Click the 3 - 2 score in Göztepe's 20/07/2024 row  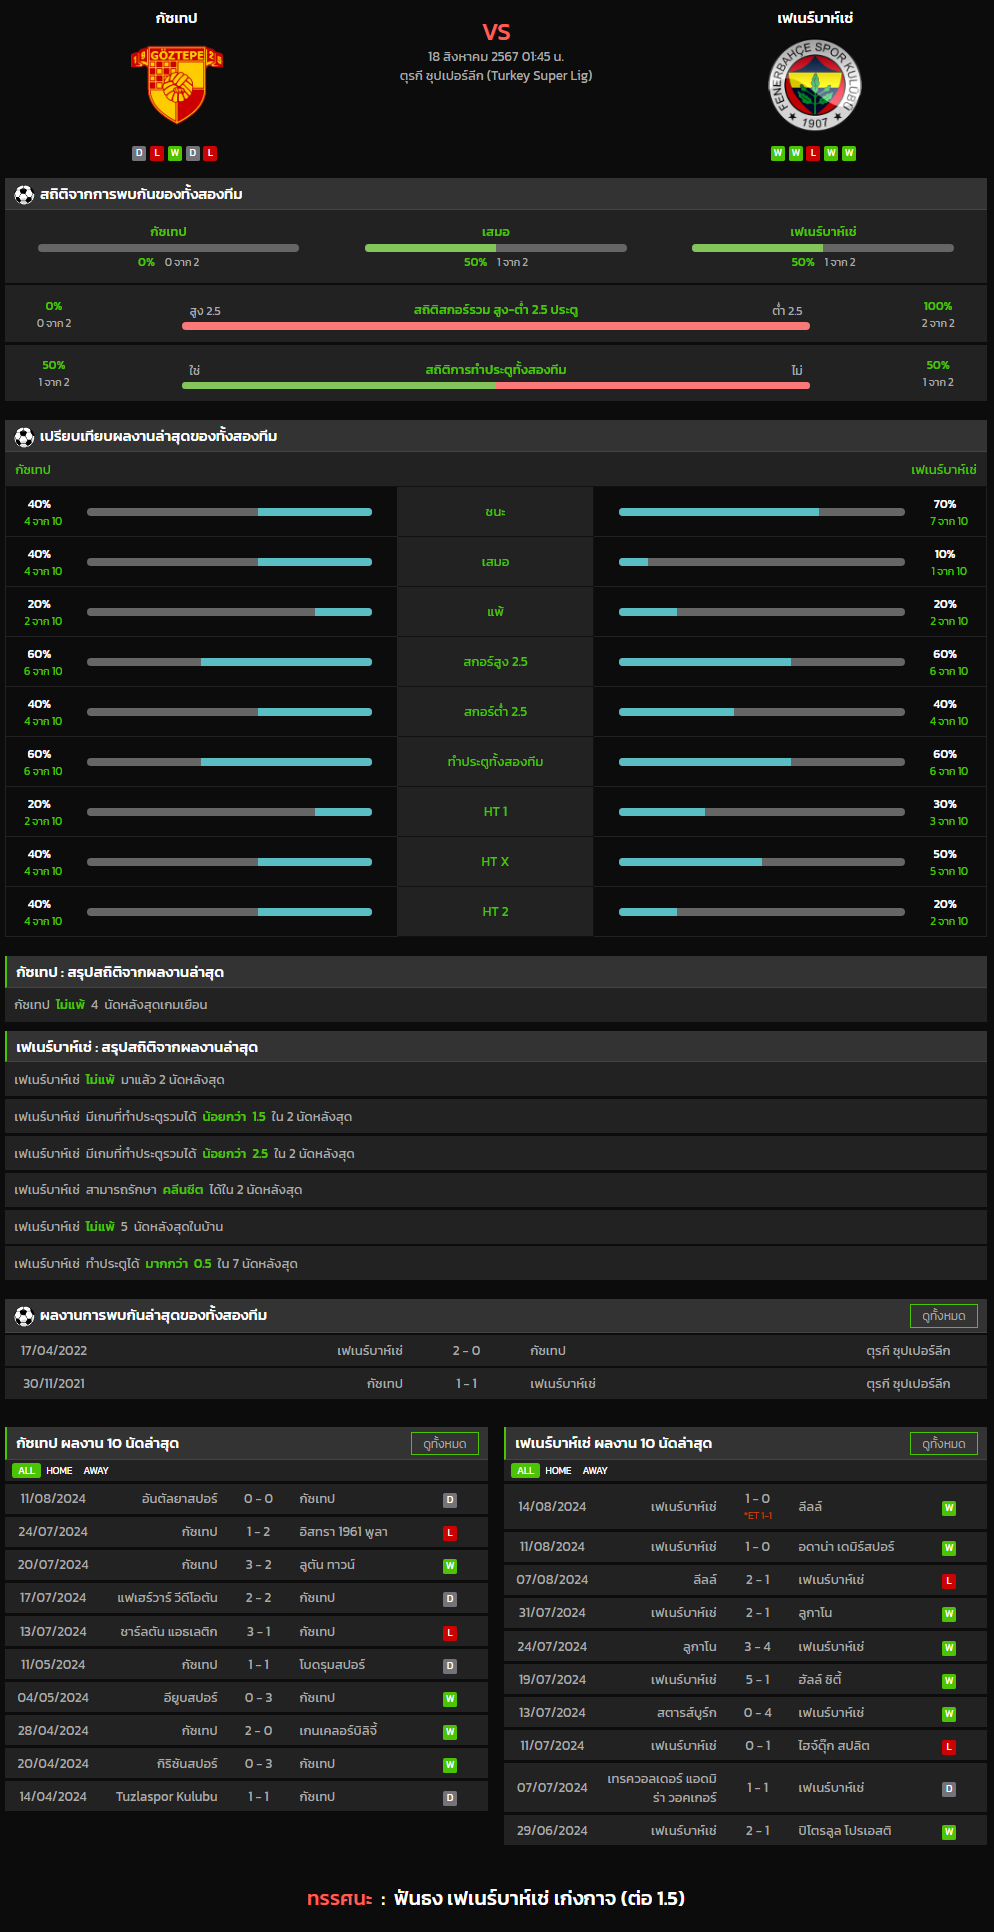(258, 1565)
